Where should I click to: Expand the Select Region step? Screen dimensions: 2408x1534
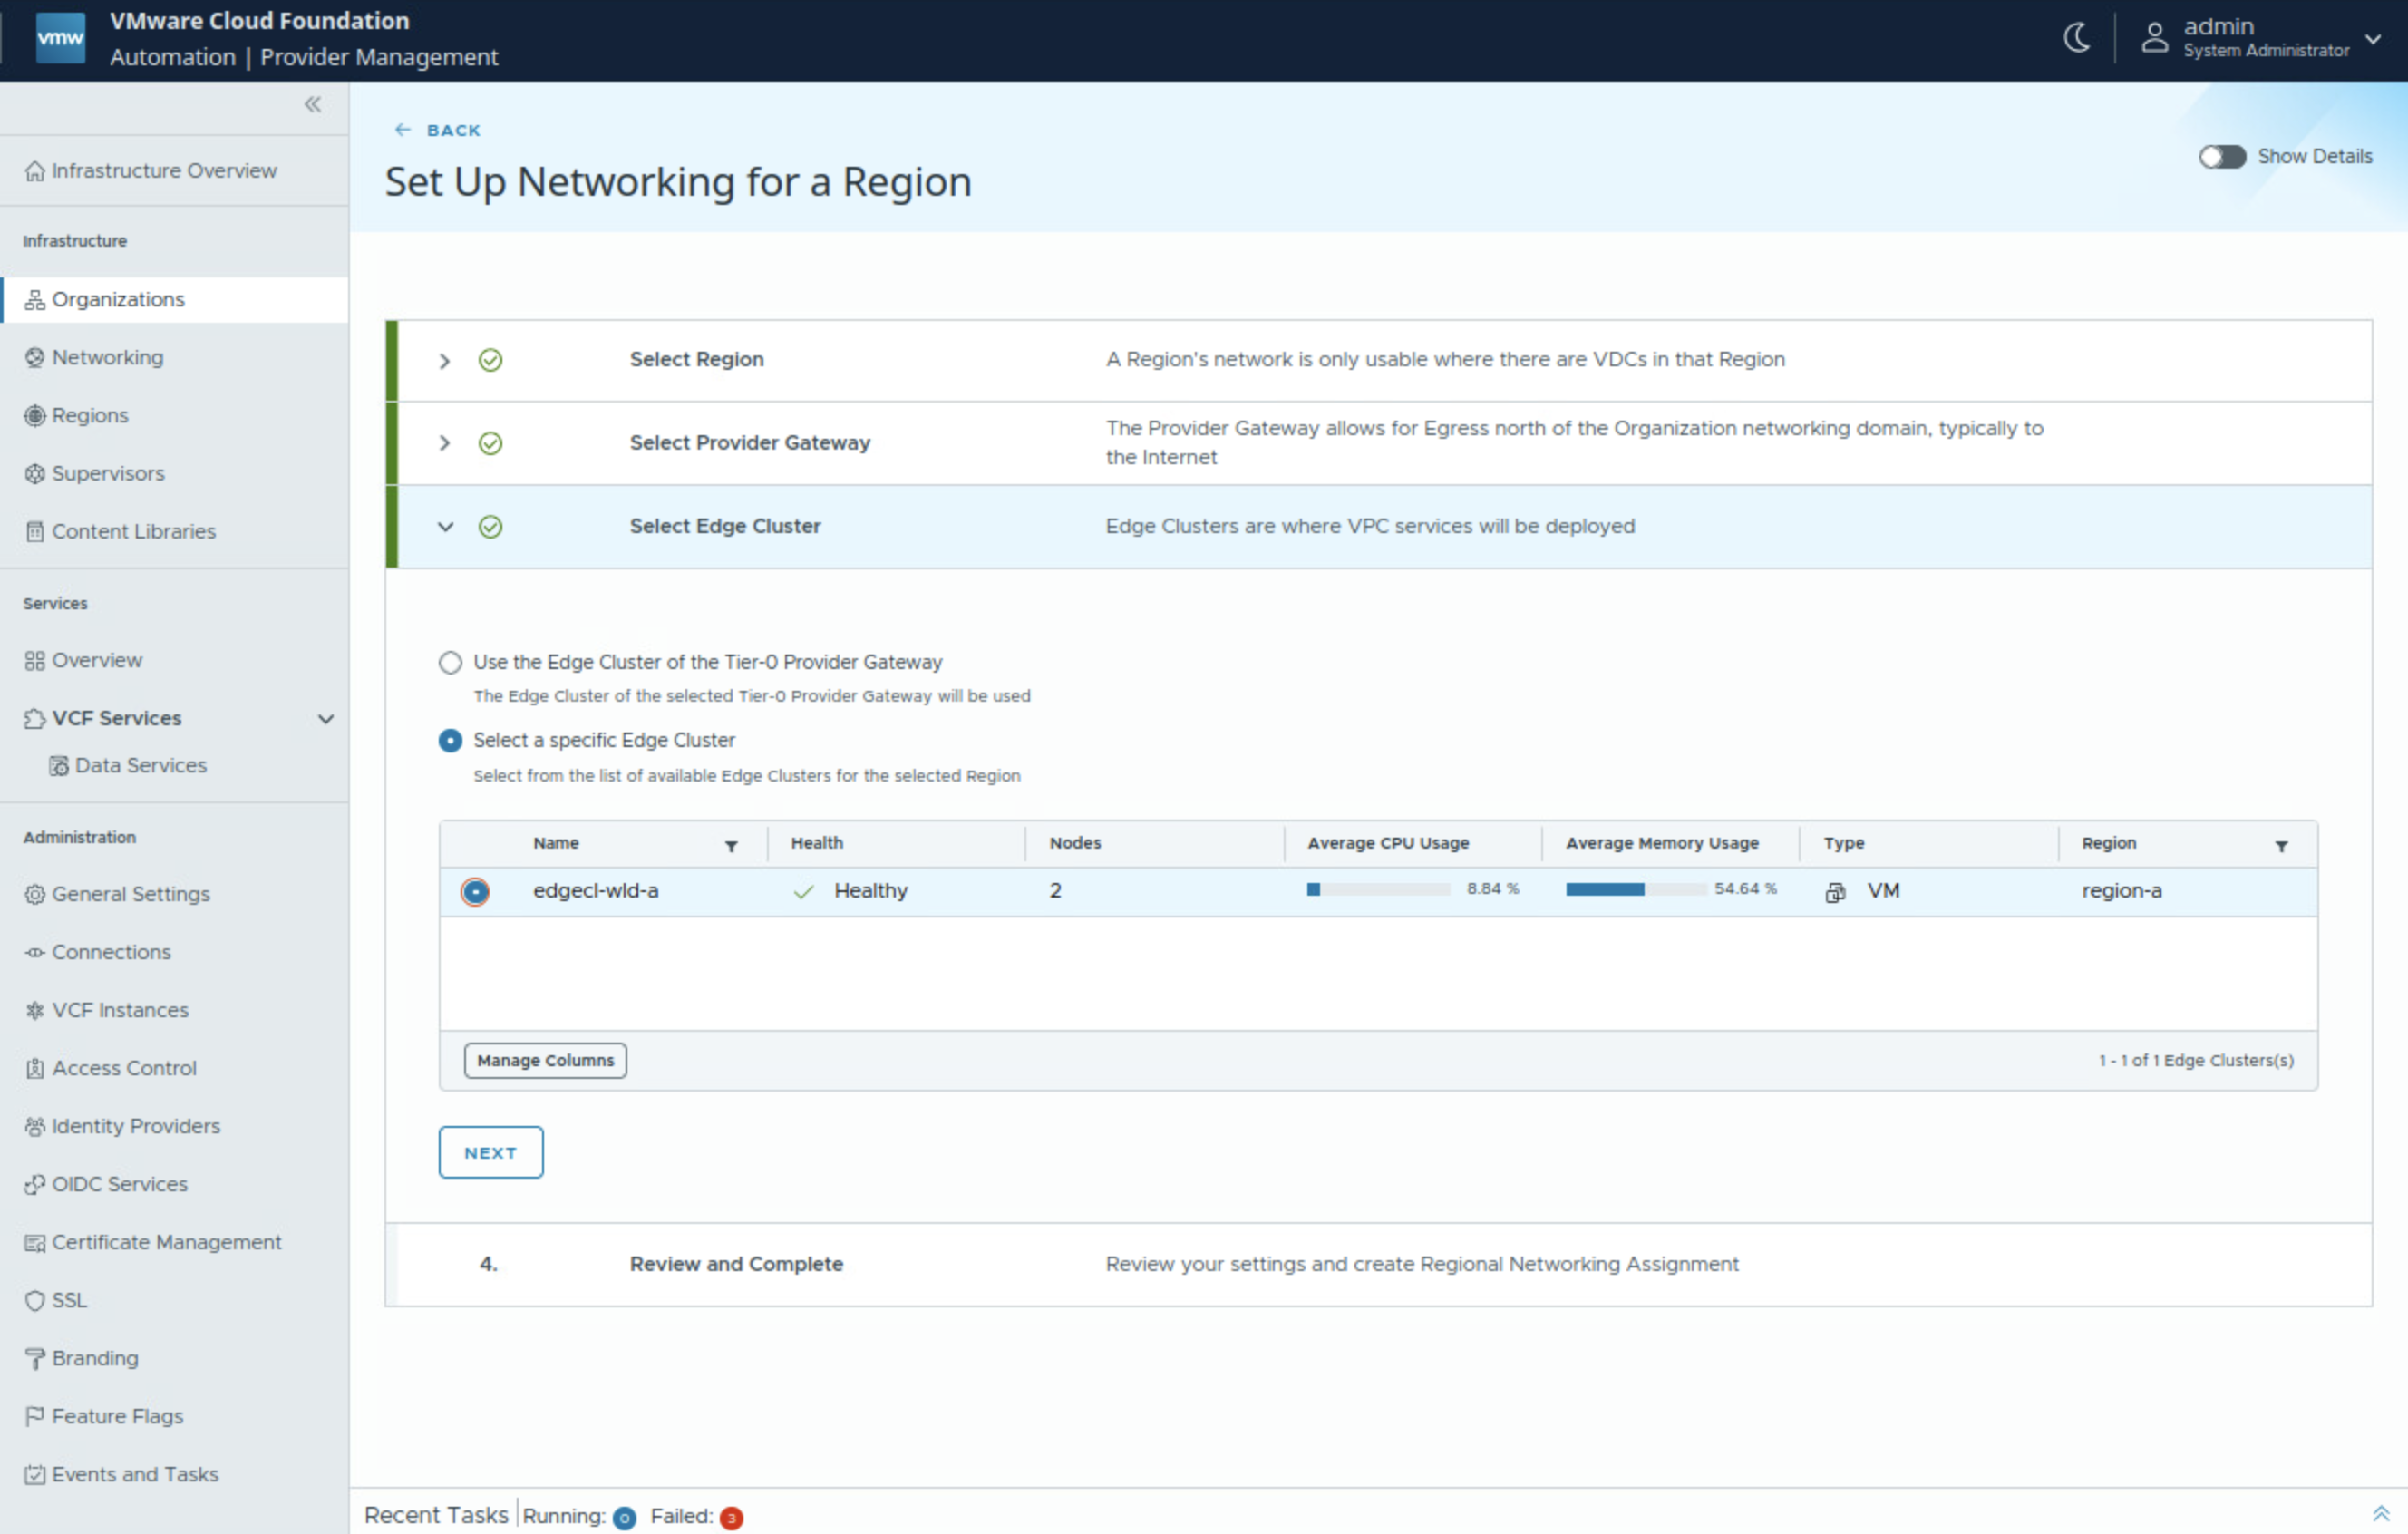(x=445, y=361)
